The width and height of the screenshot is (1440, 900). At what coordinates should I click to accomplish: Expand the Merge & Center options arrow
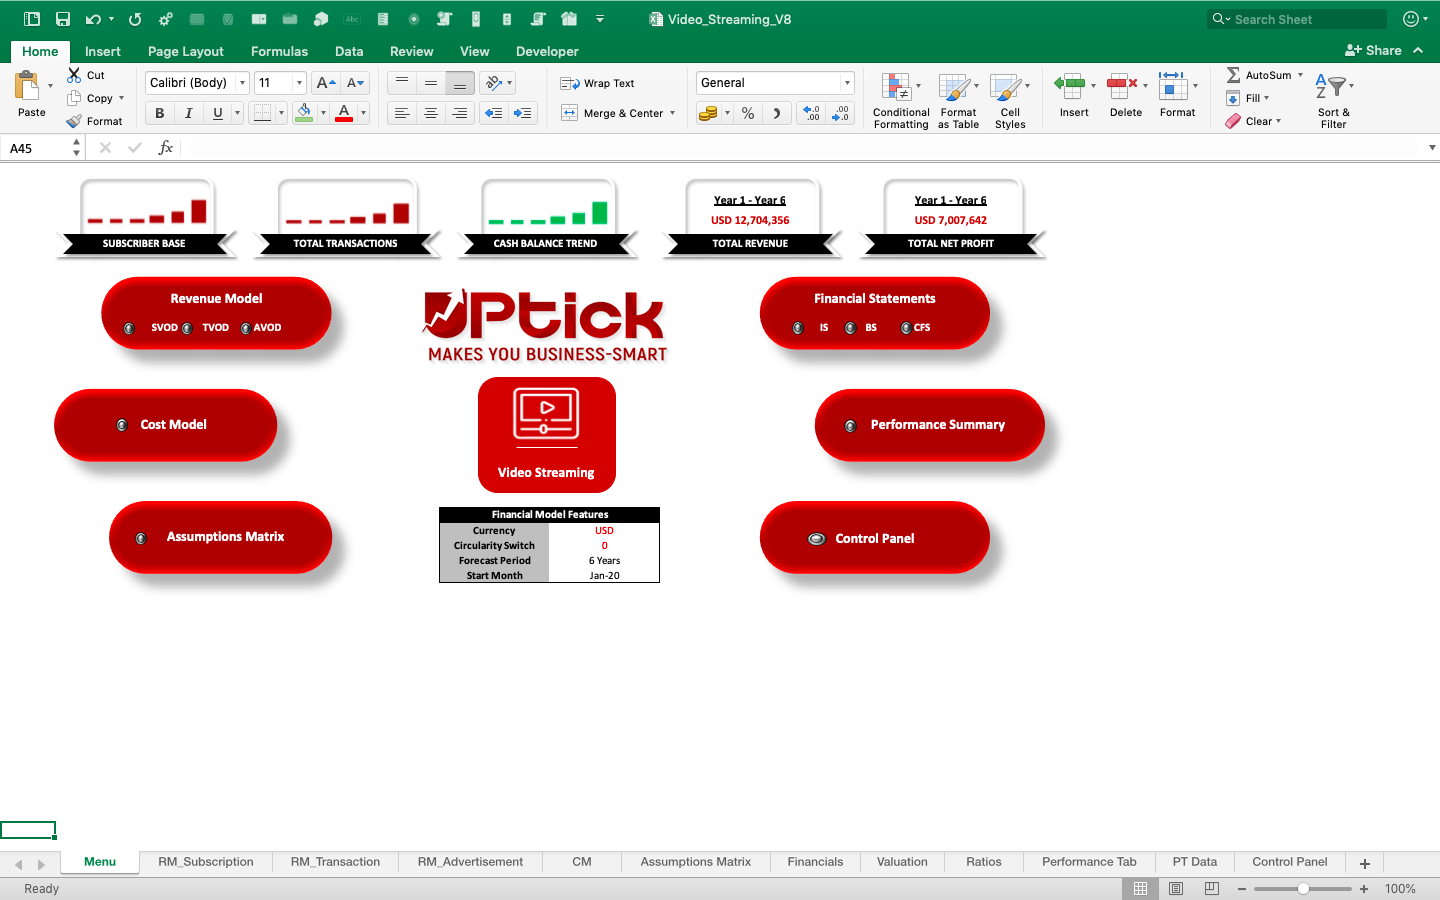pyautogui.click(x=672, y=113)
